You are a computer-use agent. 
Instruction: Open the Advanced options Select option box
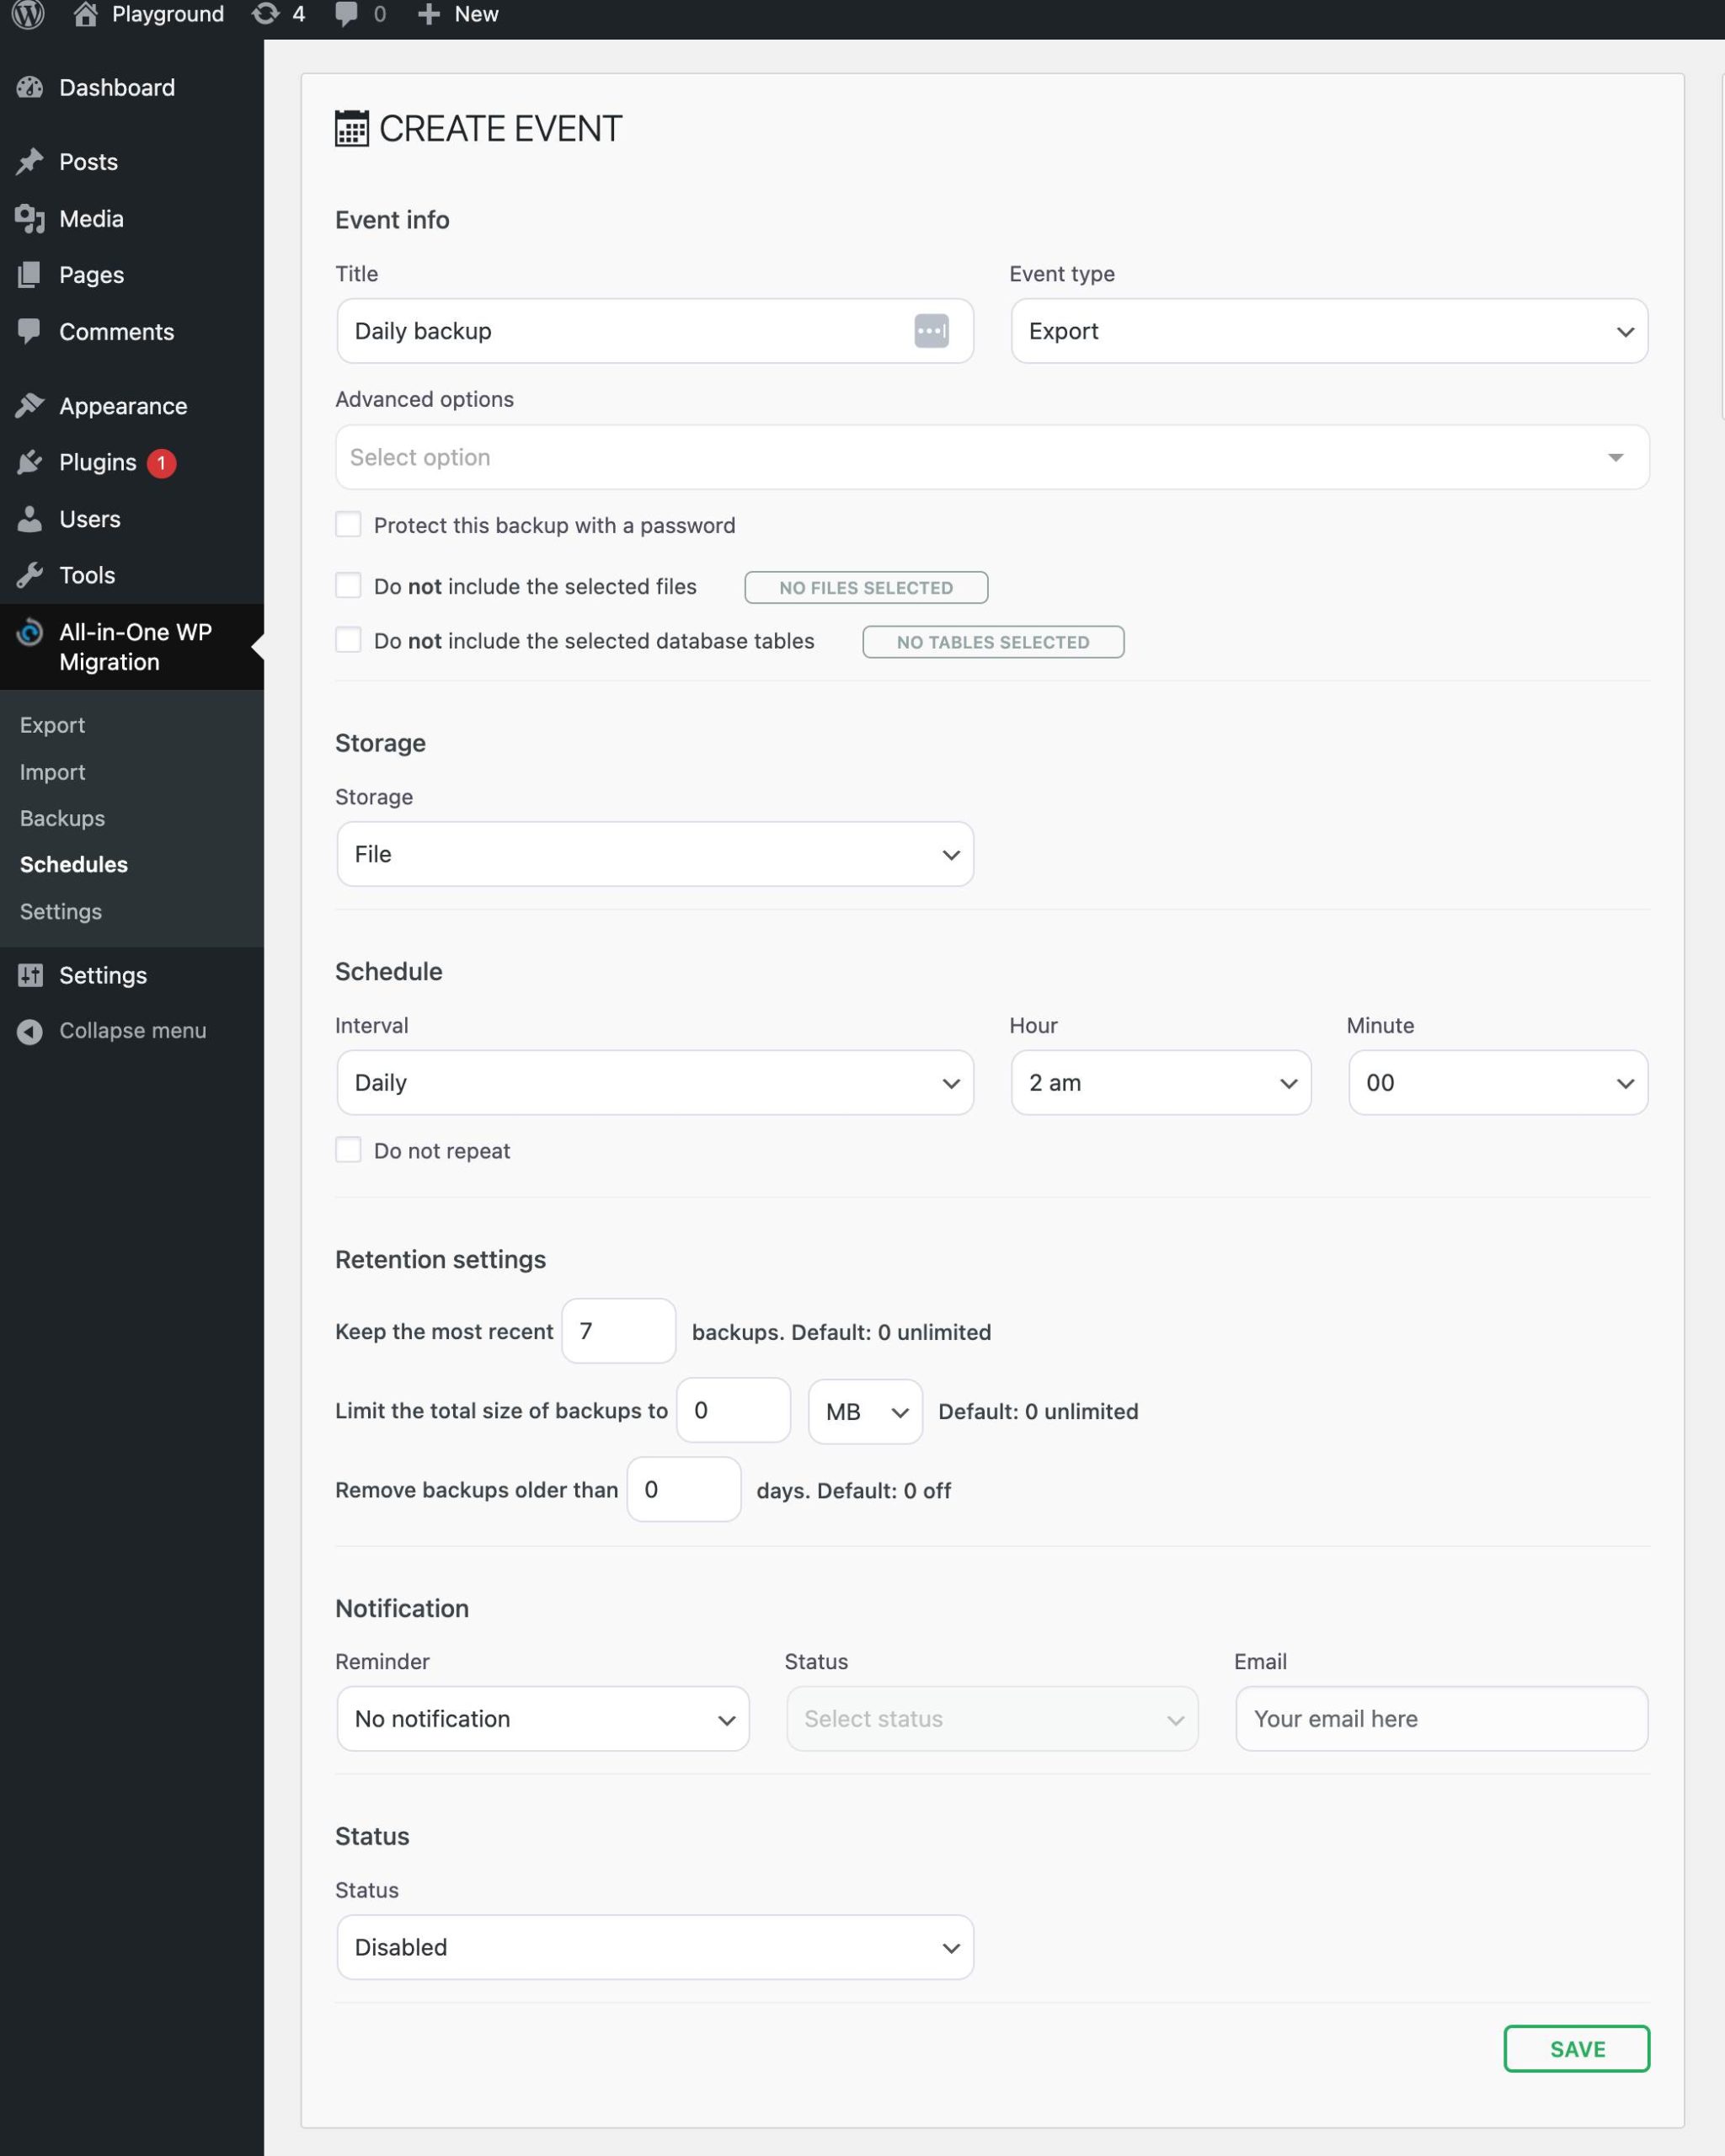click(991, 457)
